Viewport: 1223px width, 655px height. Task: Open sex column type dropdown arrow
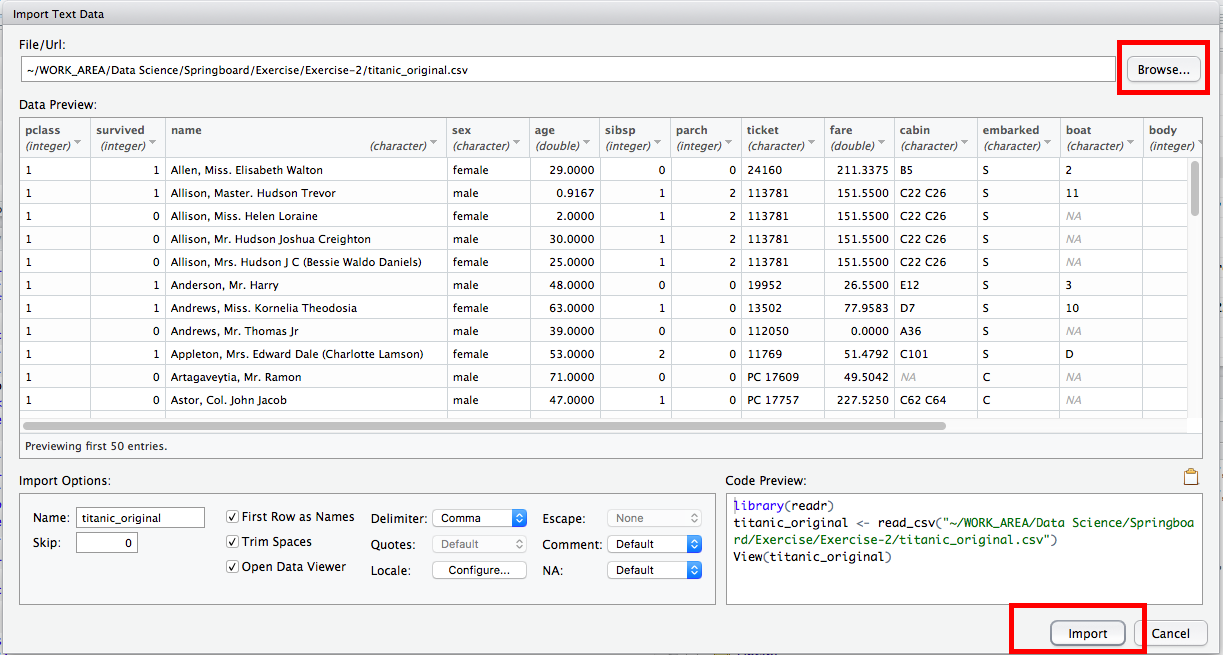(x=518, y=144)
